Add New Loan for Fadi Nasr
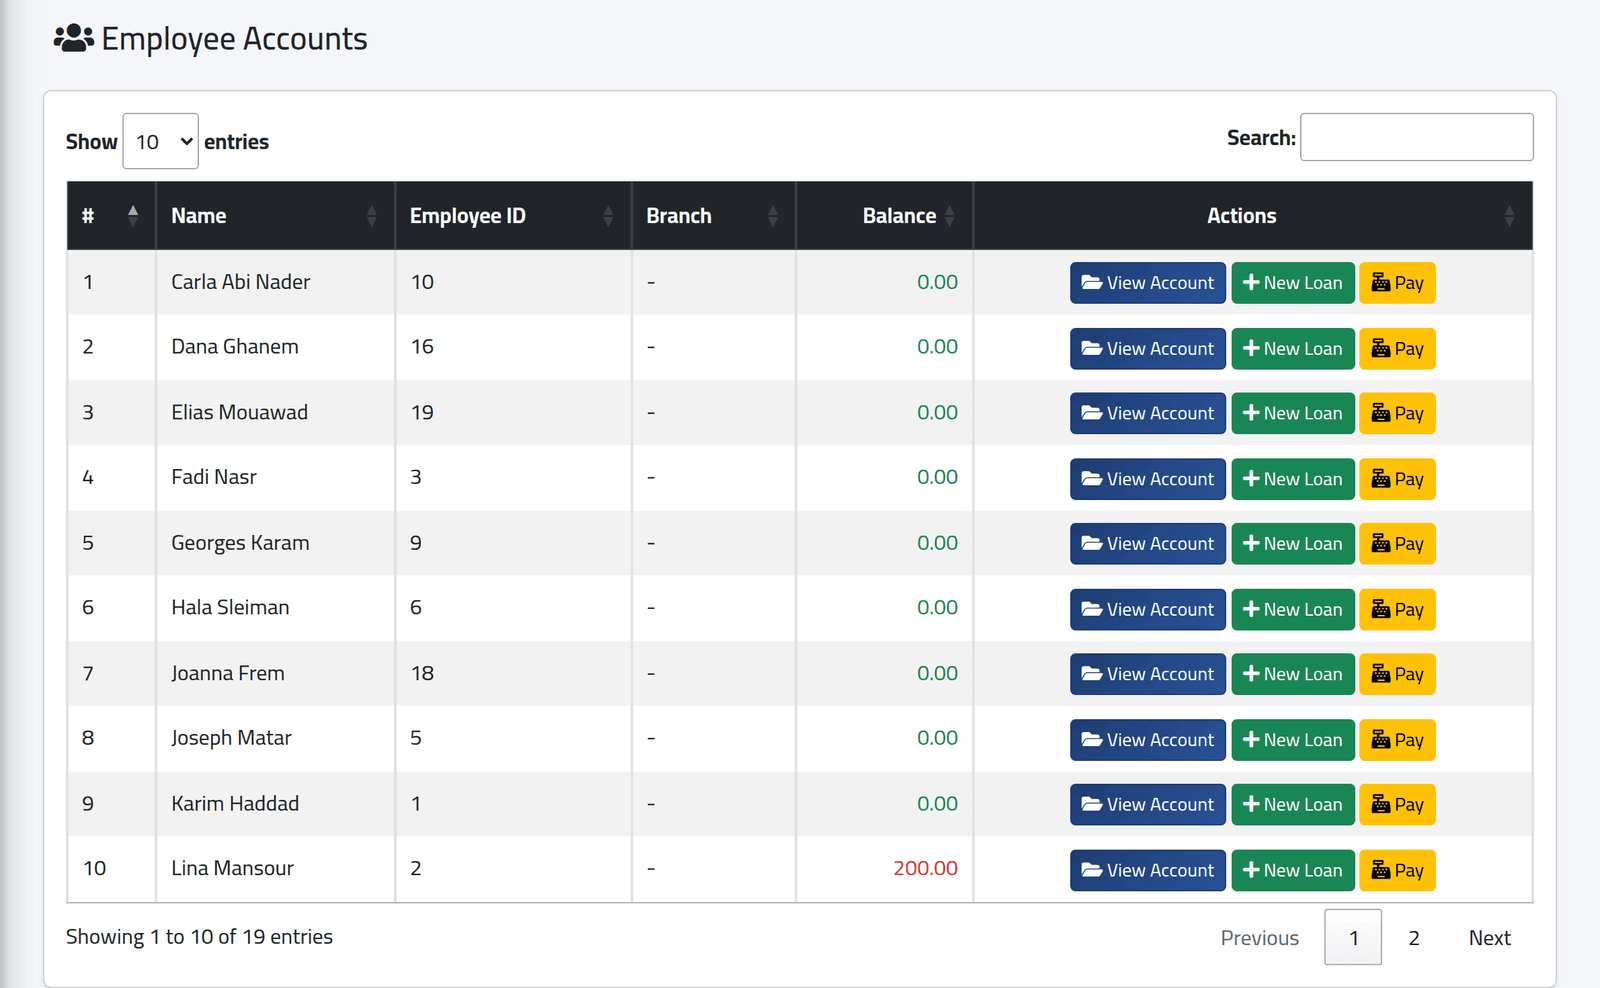The width and height of the screenshot is (1600, 988). pyautogui.click(x=1293, y=479)
